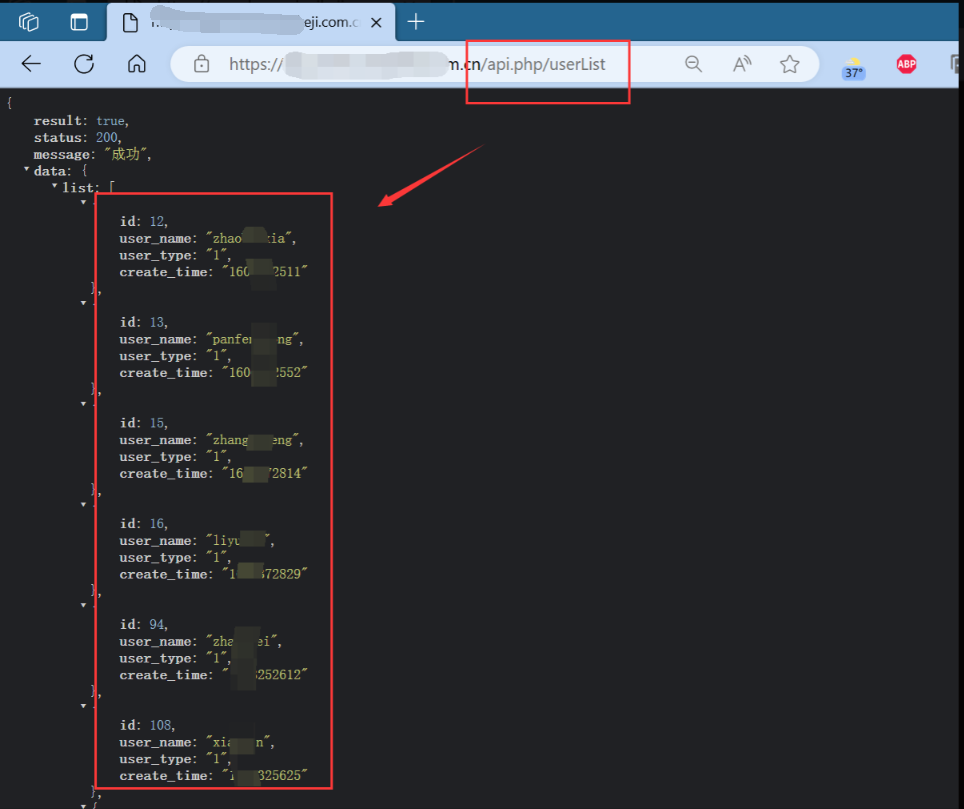Viewport: 964px width, 809px height.
Task: Open the zoom magnifier in address bar
Action: point(693,64)
